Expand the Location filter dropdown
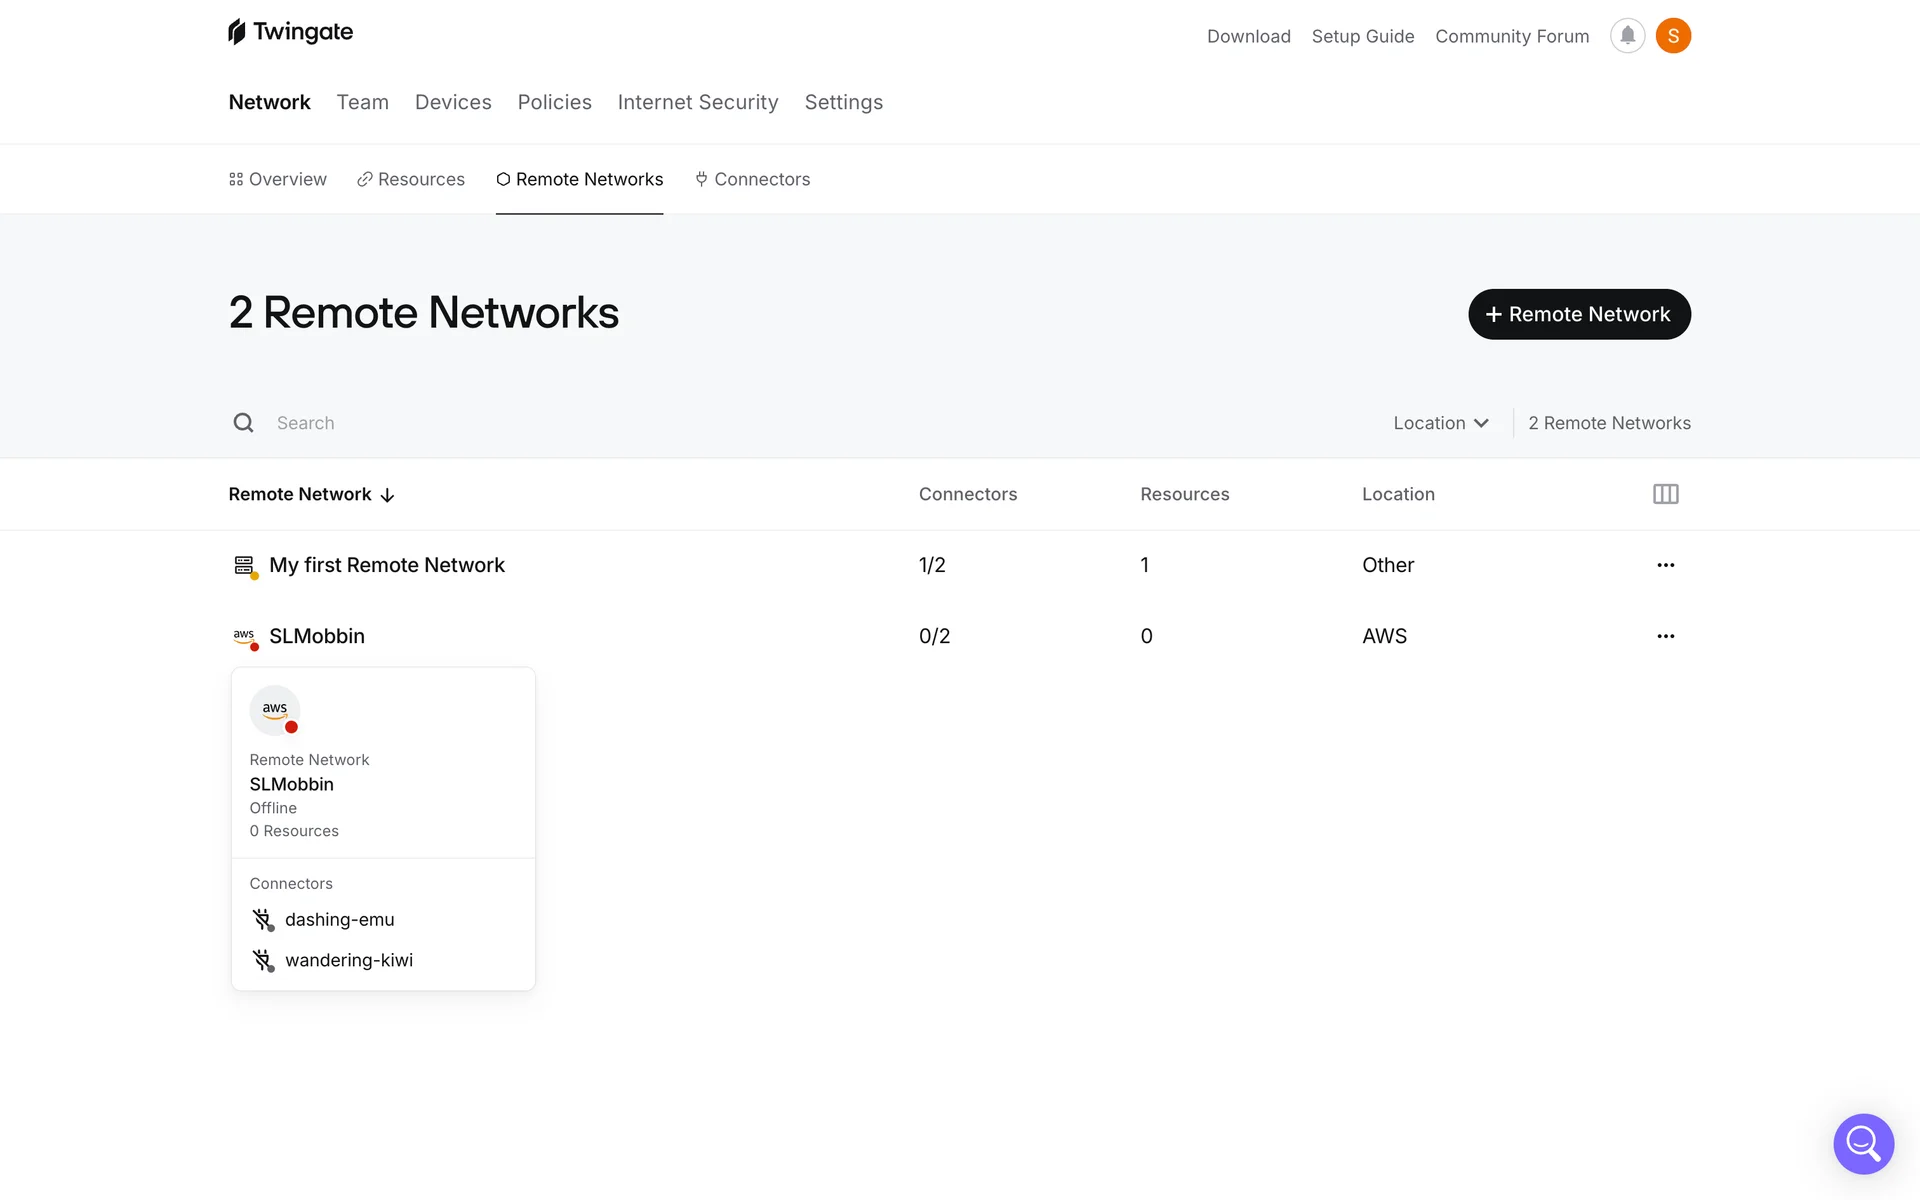The image size is (1920, 1200). pos(1440,423)
